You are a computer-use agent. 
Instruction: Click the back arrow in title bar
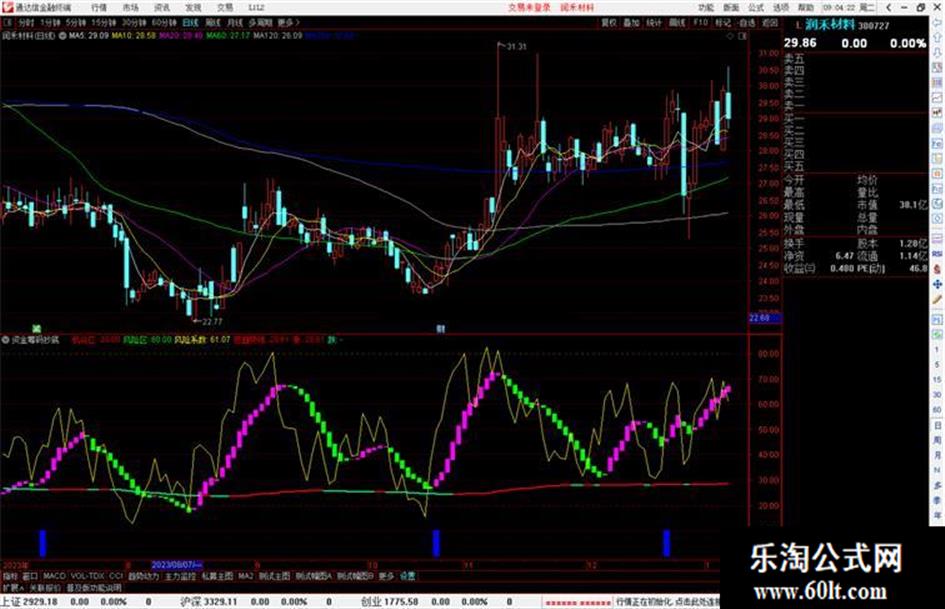click(x=889, y=7)
